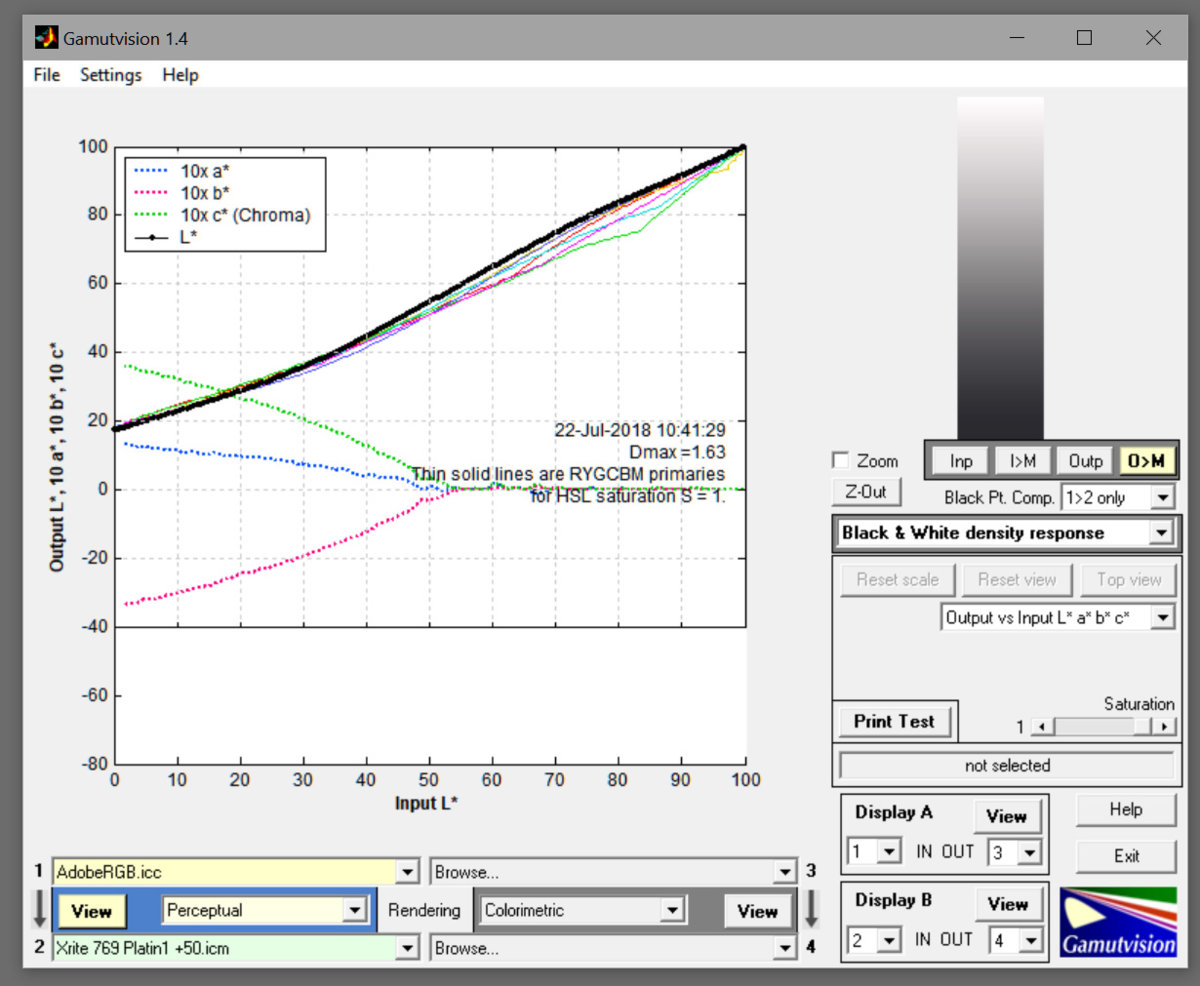Click the Print Test button
Screen dimensions: 1200x986
(x=894, y=721)
